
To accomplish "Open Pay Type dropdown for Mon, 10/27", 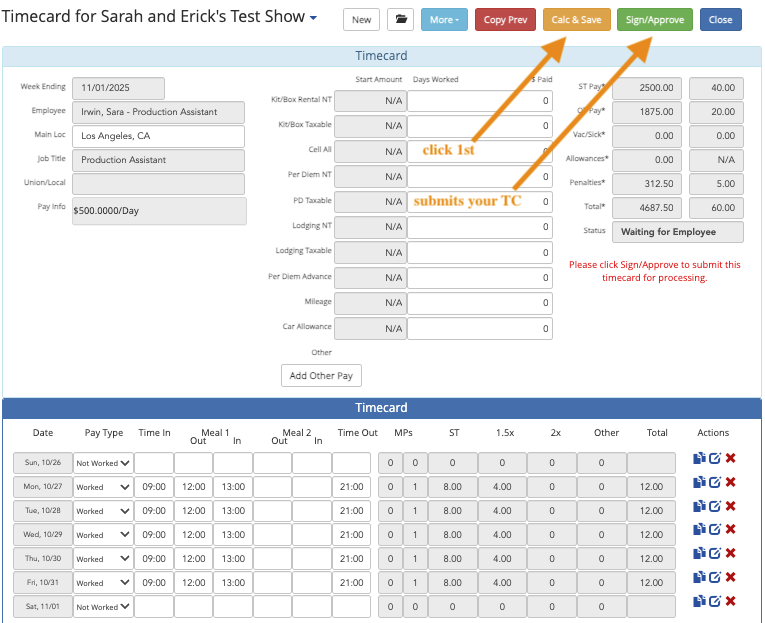I will click(103, 487).
